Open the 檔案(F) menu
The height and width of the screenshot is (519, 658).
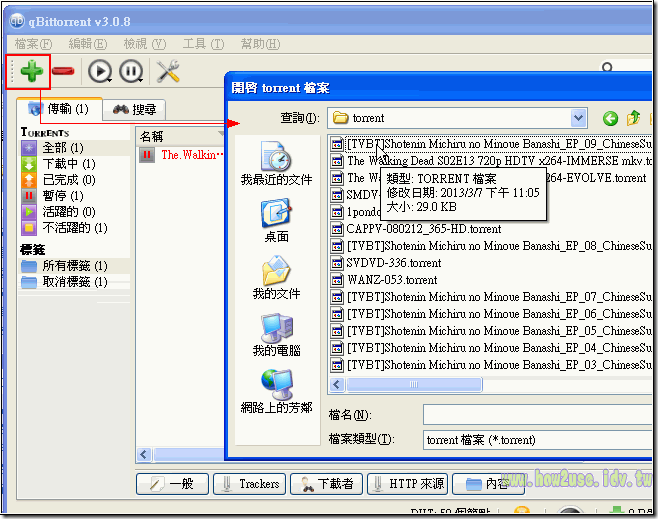tap(34, 44)
